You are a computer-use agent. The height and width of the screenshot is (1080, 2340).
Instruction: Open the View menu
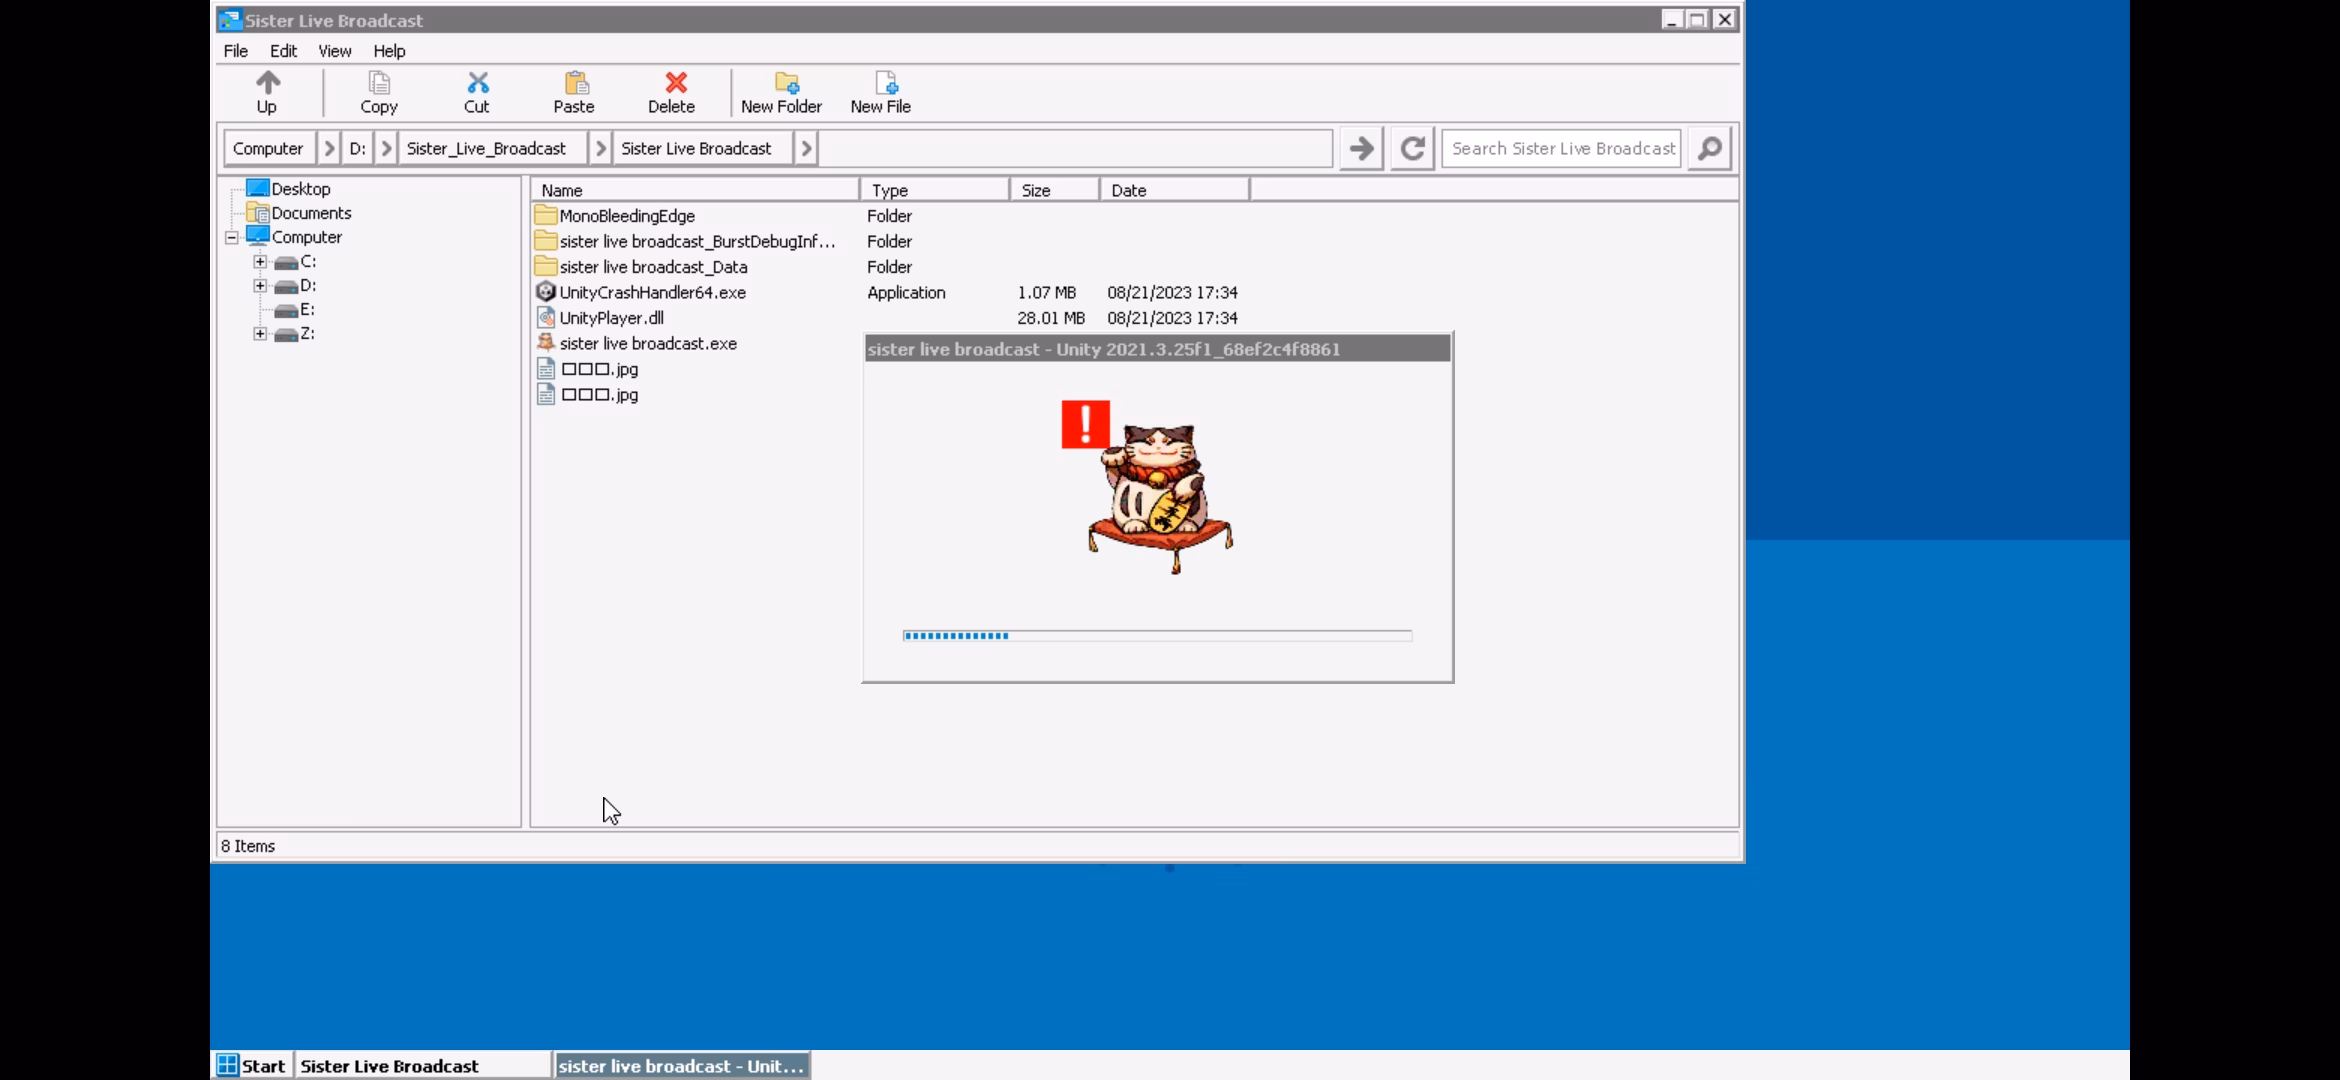[x=334, y=51]
